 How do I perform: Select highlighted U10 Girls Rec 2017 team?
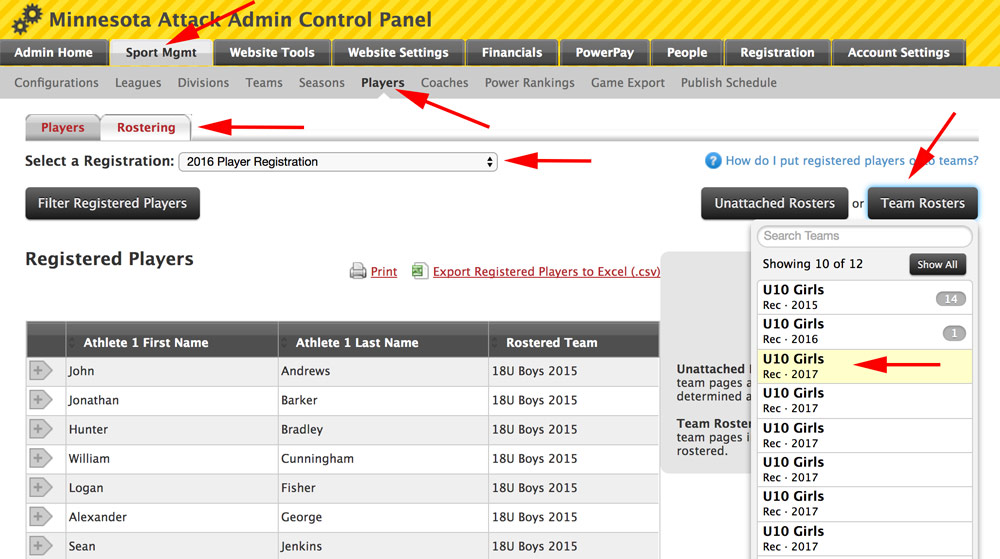(865, 366)
